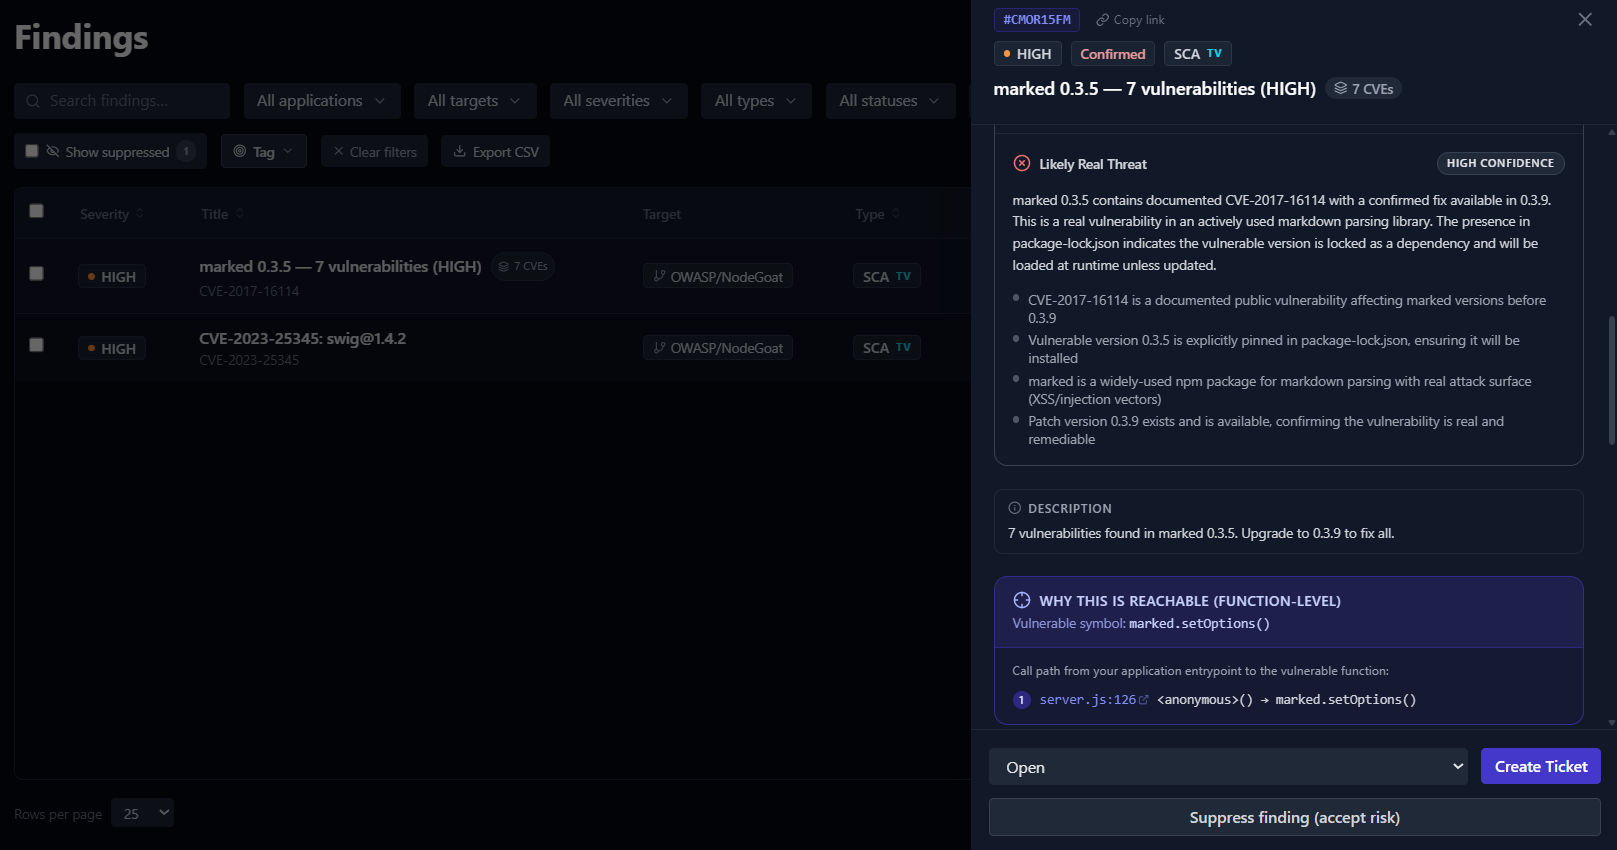Sort findings by Title column
The height and width of the screenshot is (850, 1617).
[x=222, y=214]
